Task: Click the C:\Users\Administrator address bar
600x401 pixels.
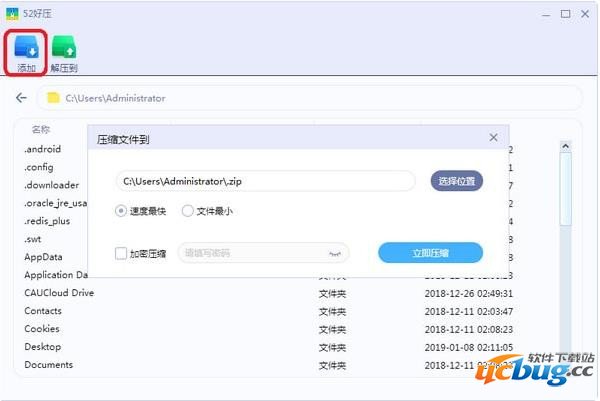Action: click(x=309, y=98)
